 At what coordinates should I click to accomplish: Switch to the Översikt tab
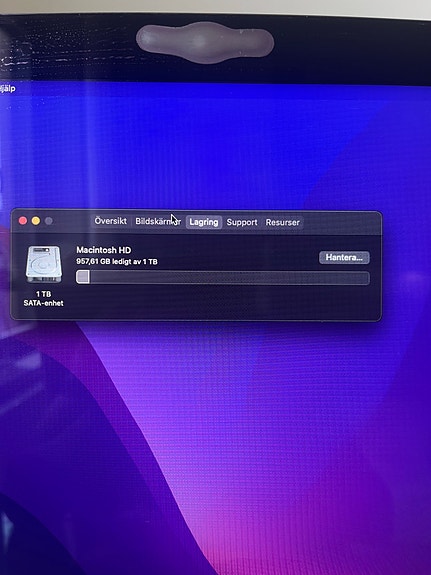[x=110, y=221]
